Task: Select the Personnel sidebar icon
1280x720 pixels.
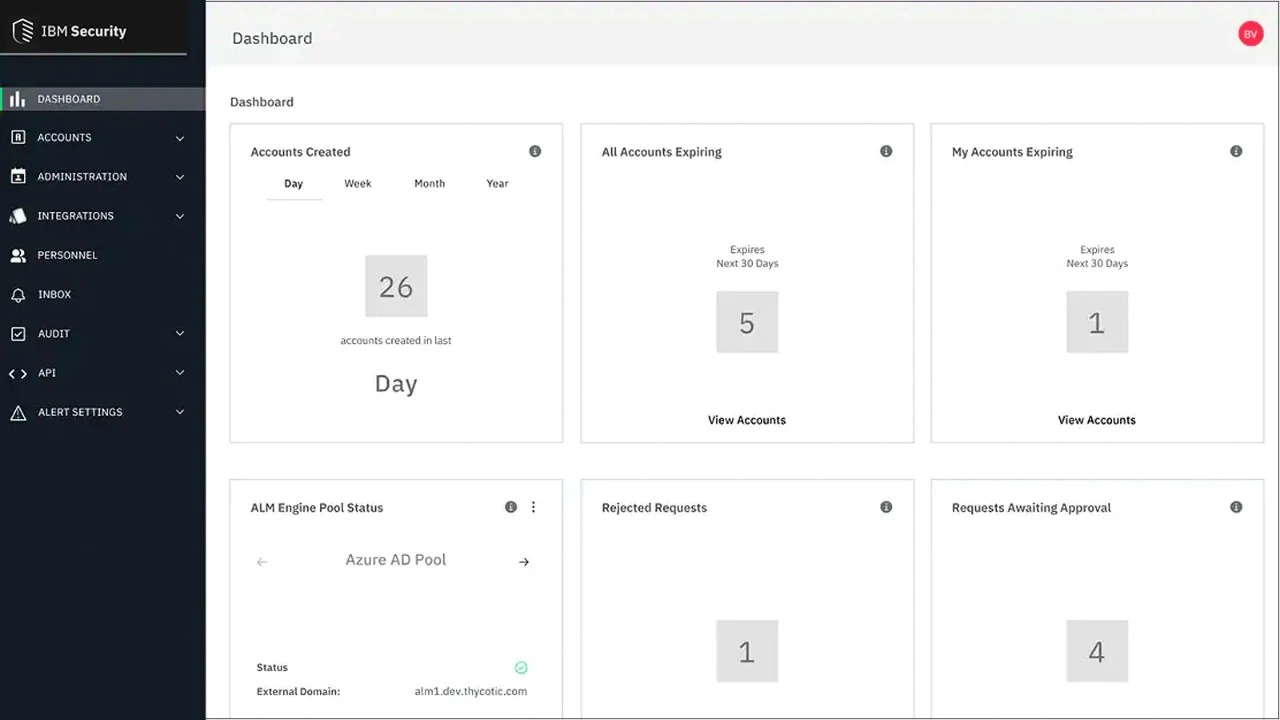Action: click(x=18, y=255)
